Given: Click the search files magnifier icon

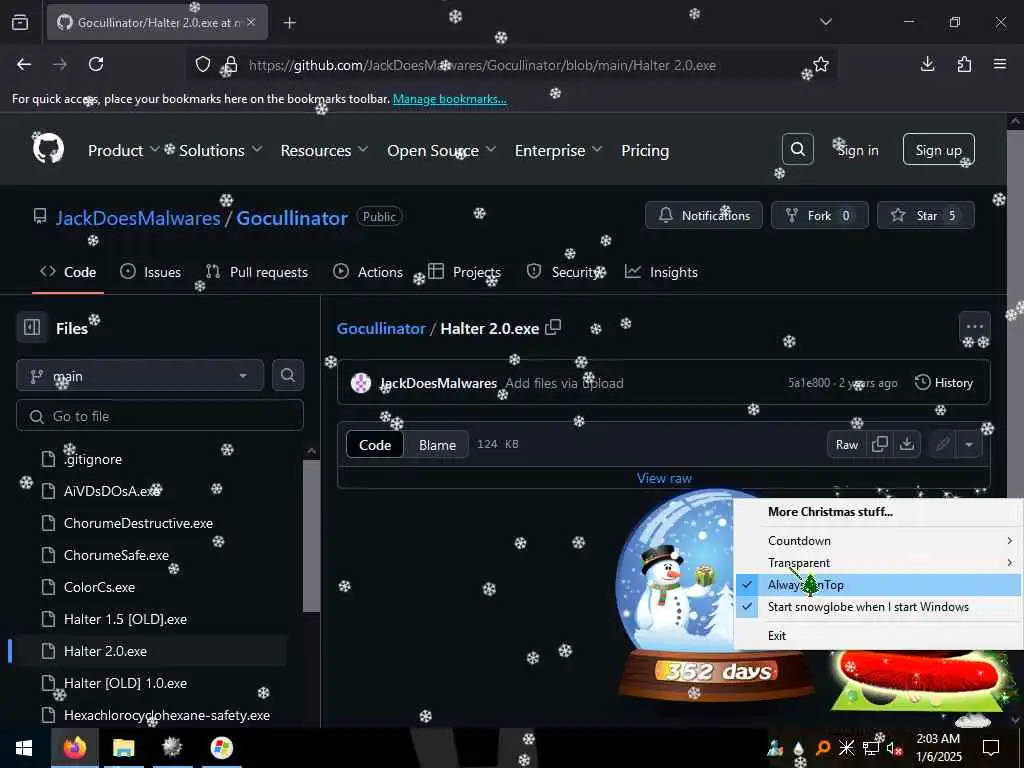Looking at the screenshot, I should click(287, 376).
